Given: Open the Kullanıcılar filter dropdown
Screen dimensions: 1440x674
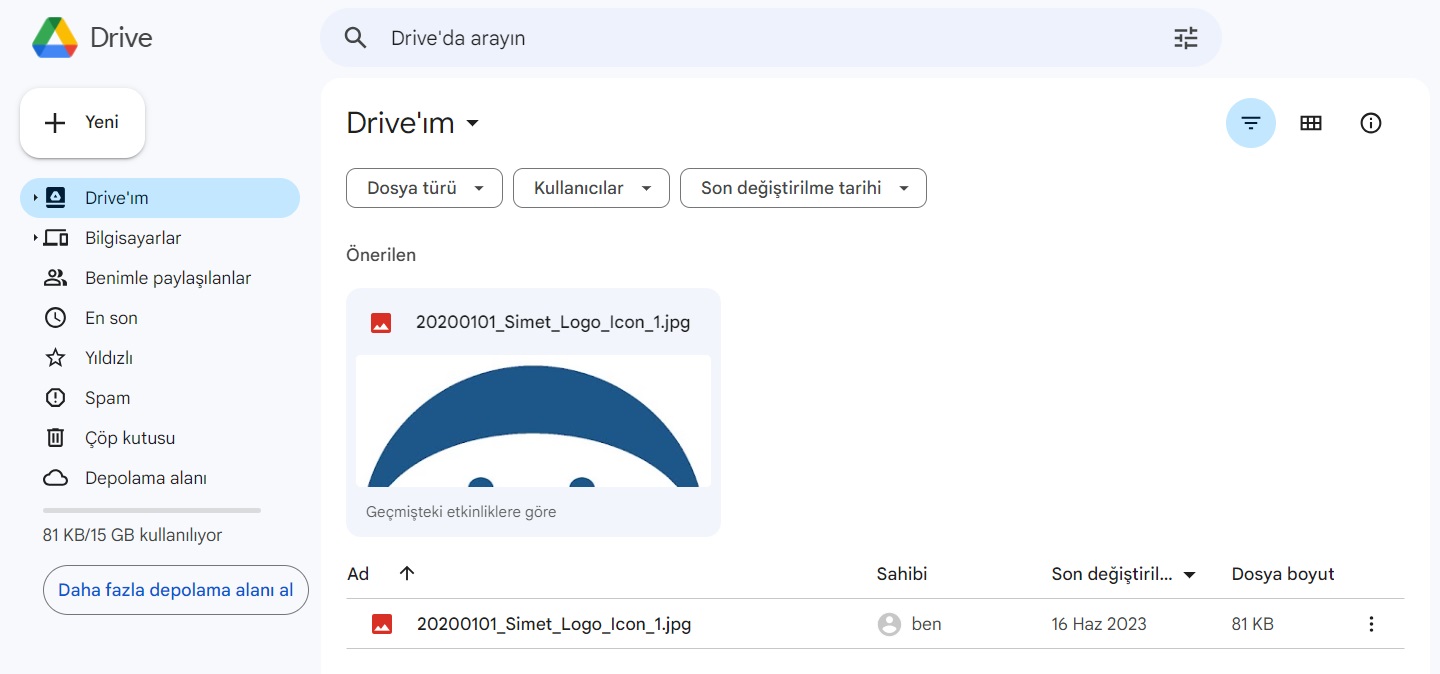Looking at the screenshot, I should pos(591,188).
